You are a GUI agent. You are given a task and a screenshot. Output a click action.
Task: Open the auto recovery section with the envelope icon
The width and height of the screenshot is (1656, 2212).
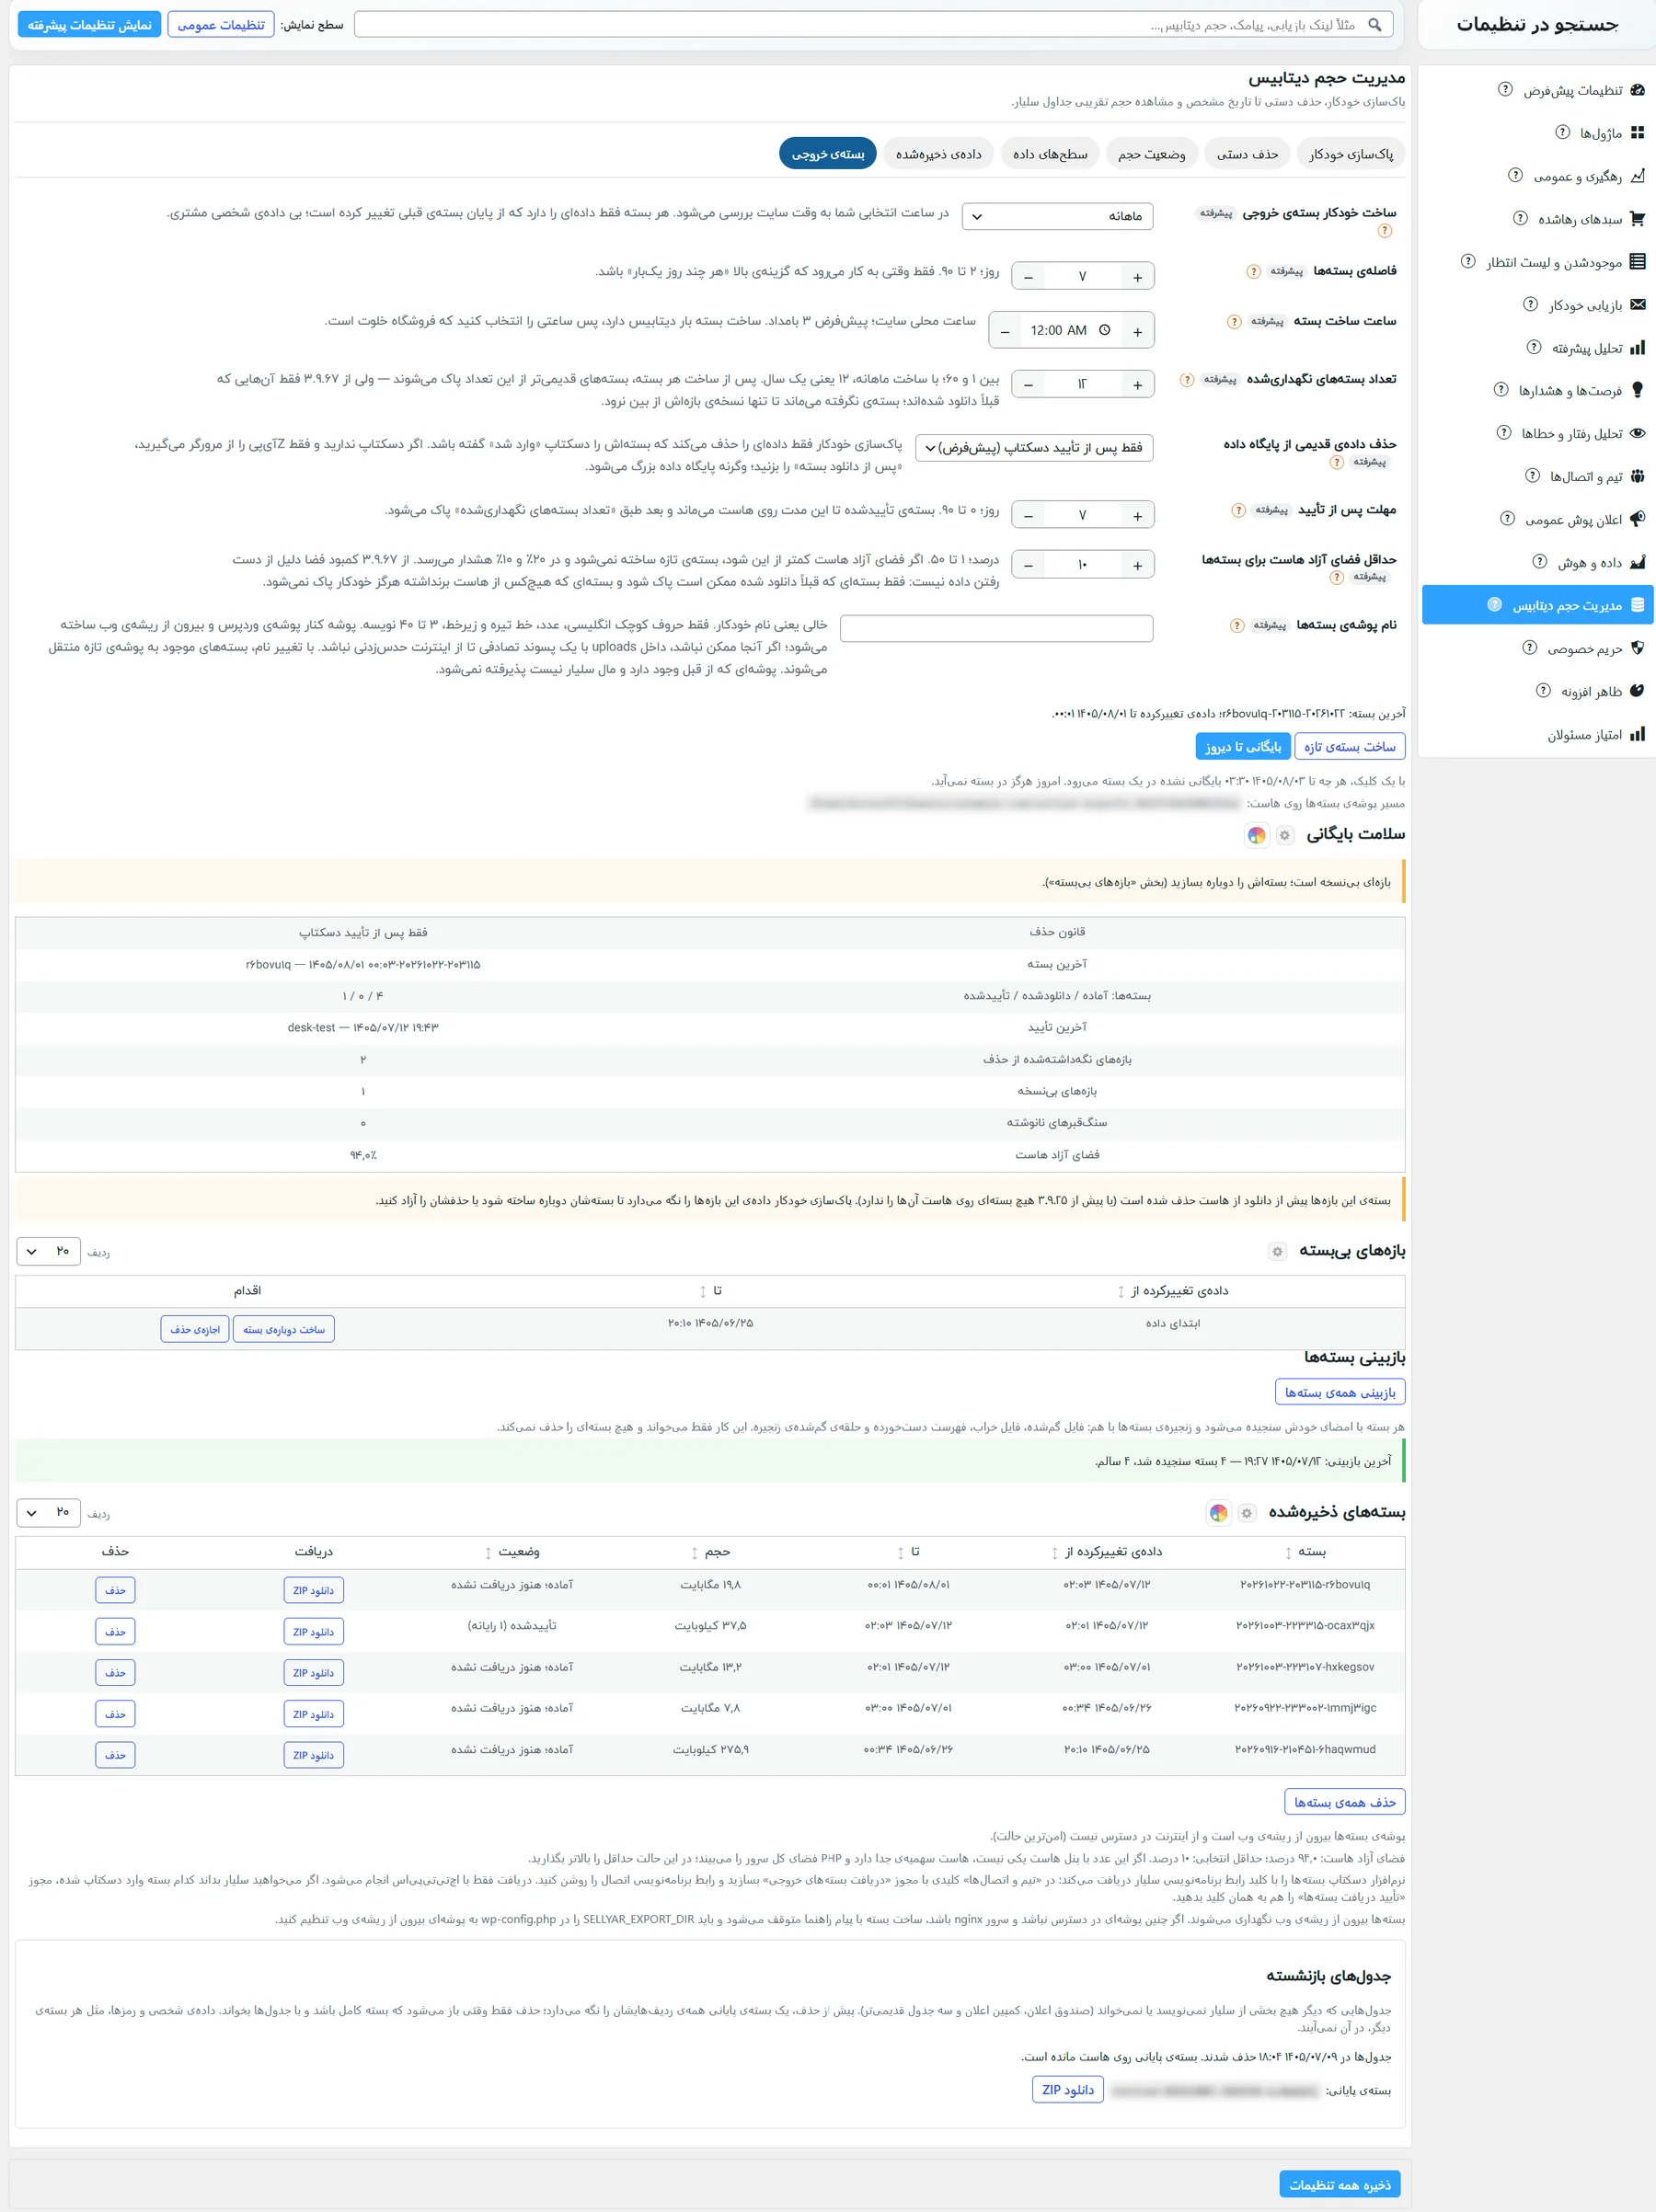[1585, 305]
